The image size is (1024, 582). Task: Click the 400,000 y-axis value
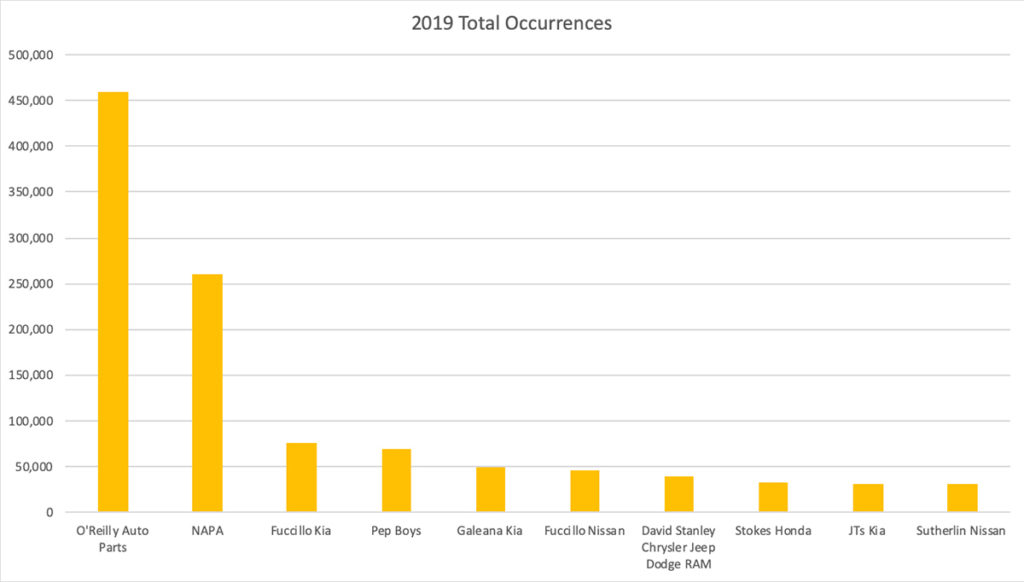tap(31, 146)
